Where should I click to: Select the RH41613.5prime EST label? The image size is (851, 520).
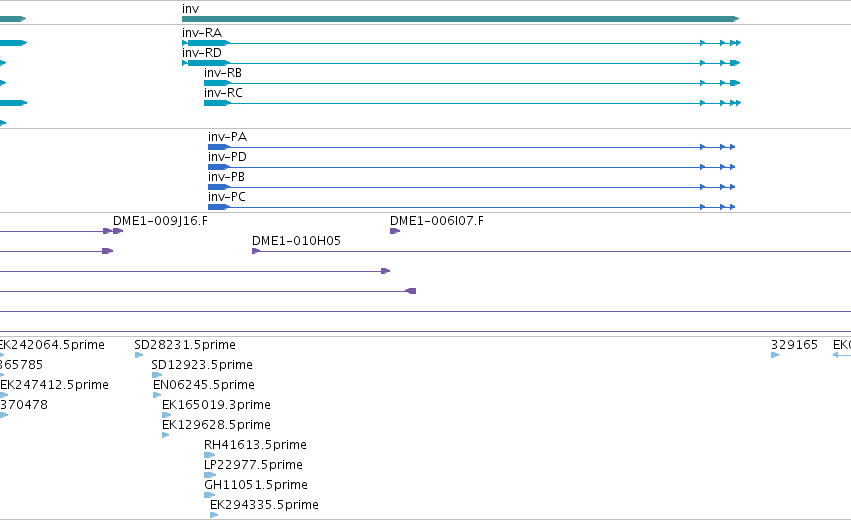[255, 445]
